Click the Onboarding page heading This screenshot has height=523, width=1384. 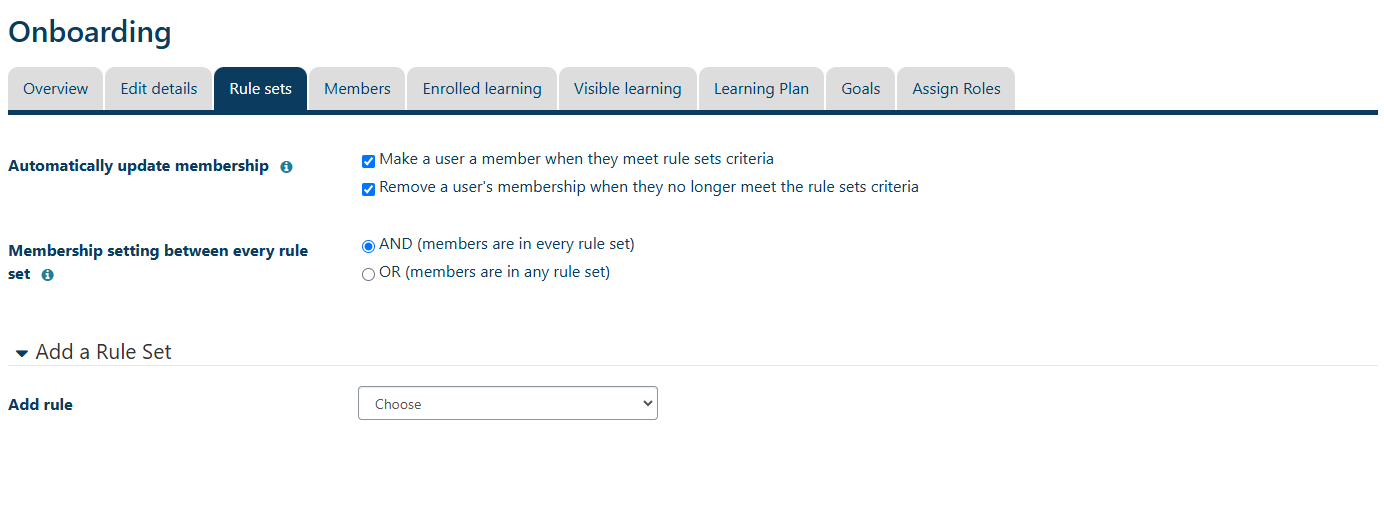coord(90,32)
